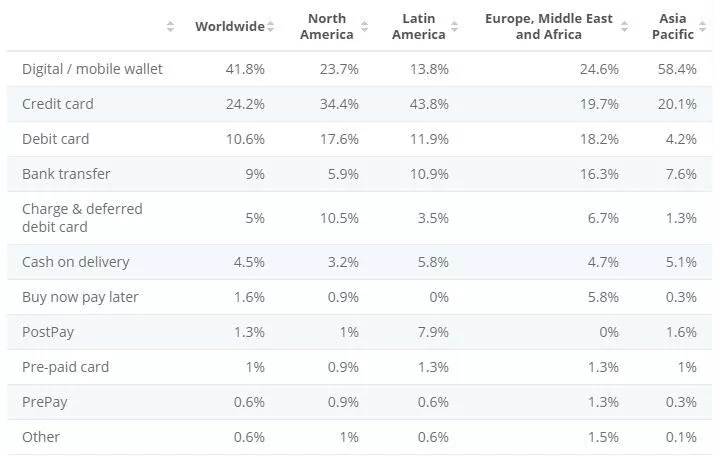This screenshot has width=714, height=456.
Task: Click the Asia Pacific header label
Action: [x=673, y=27]
